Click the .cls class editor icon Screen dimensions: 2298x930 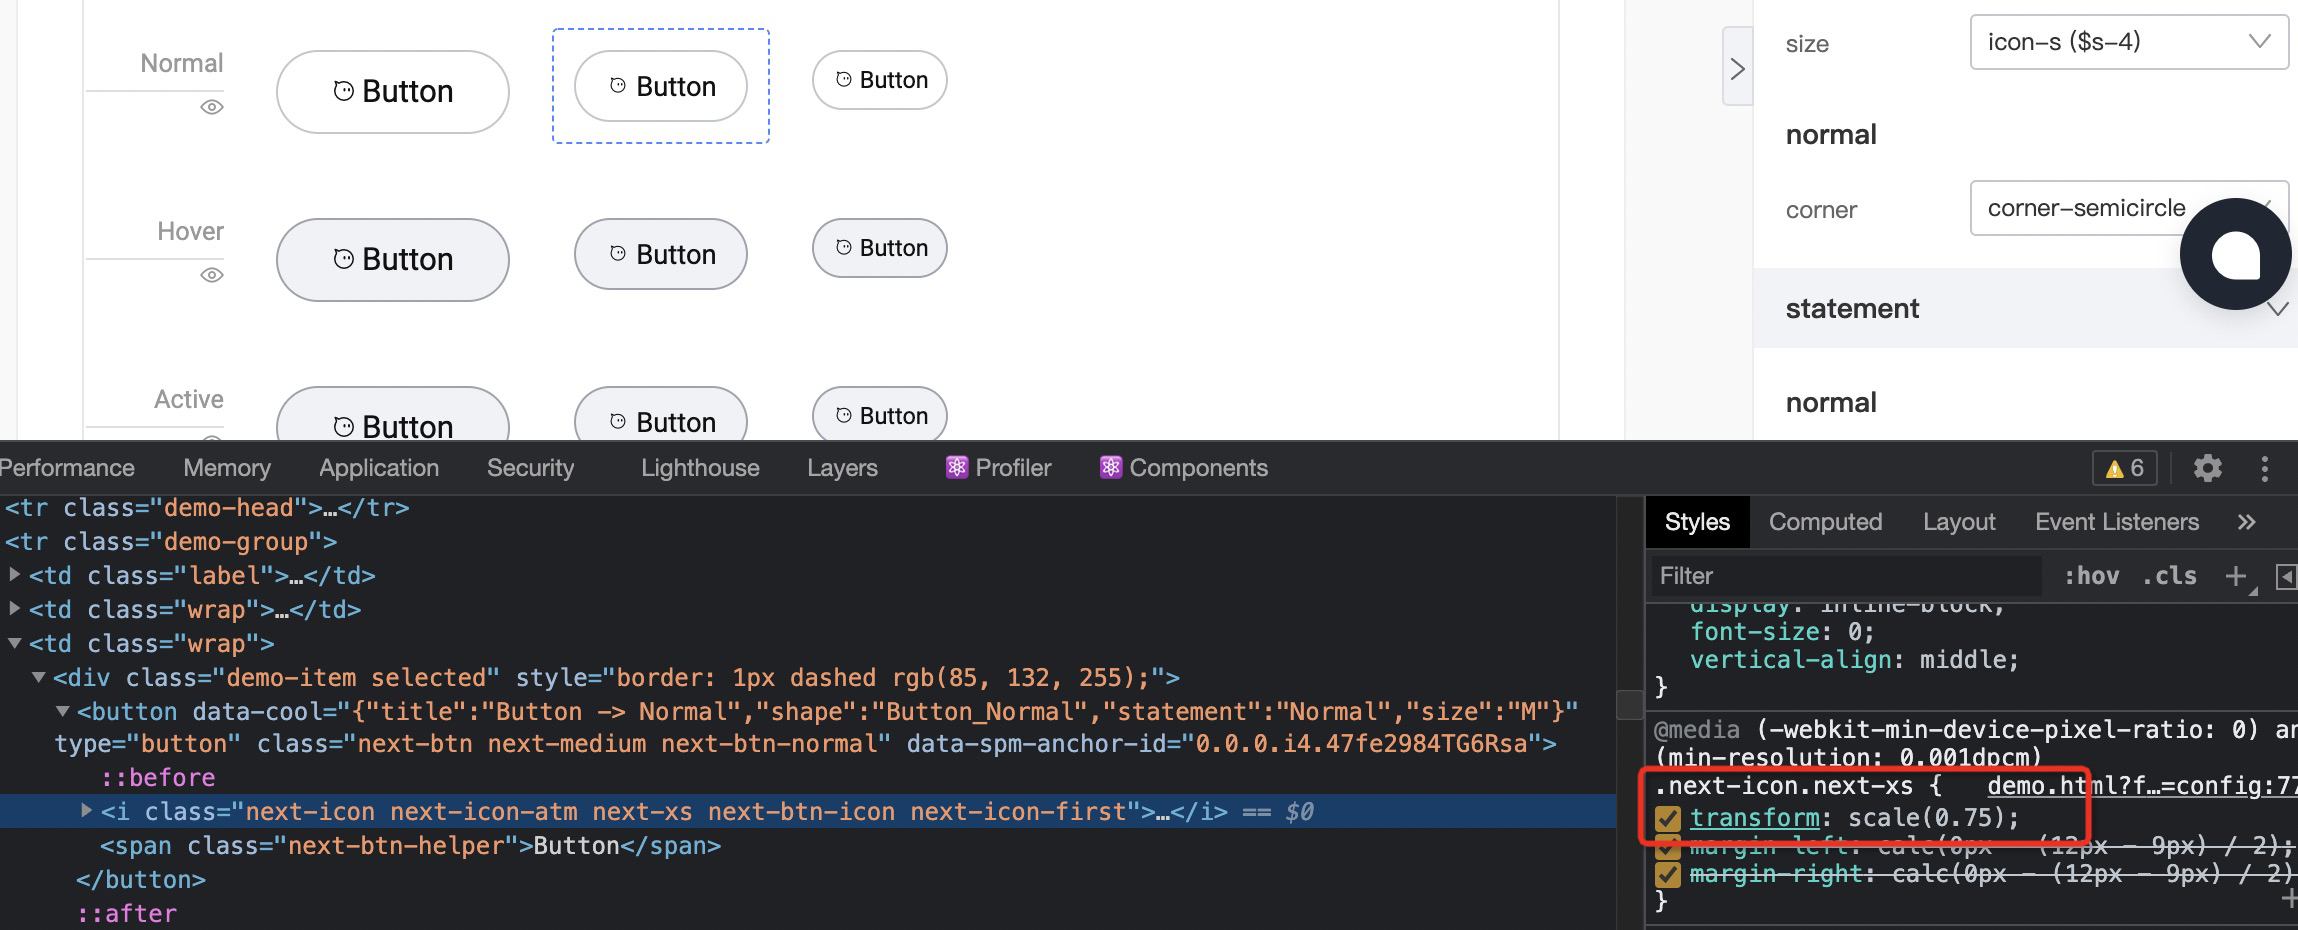coord(2170,575)
